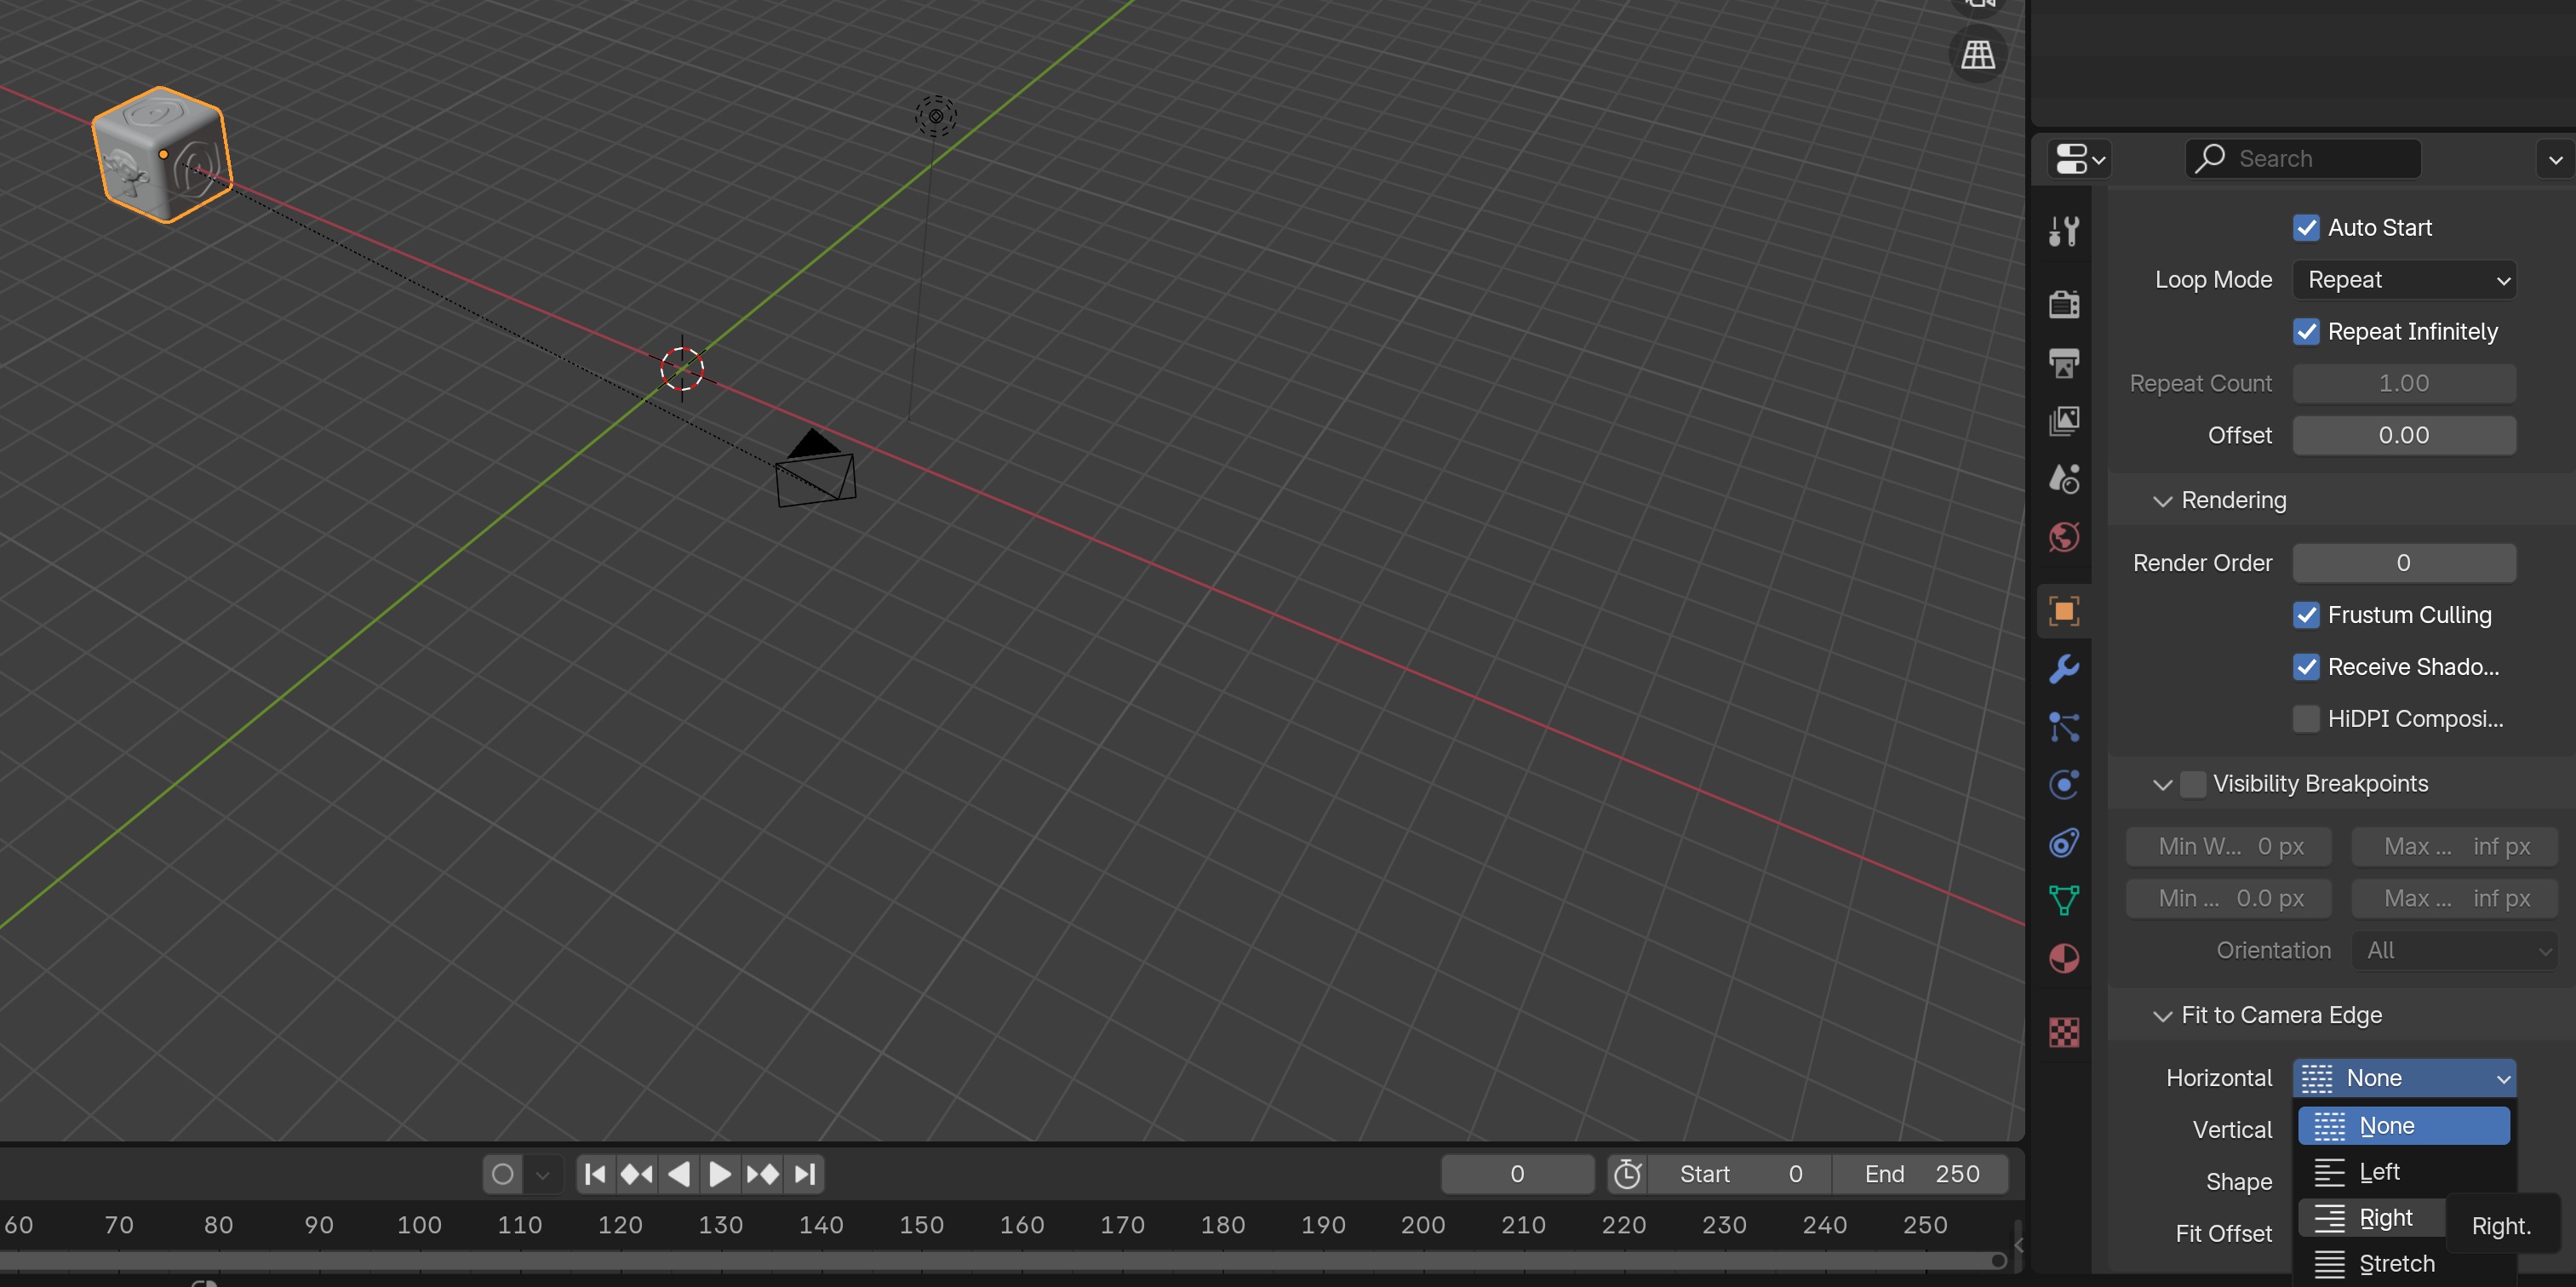Open the Texture properties tab

coord(2064,1032)
